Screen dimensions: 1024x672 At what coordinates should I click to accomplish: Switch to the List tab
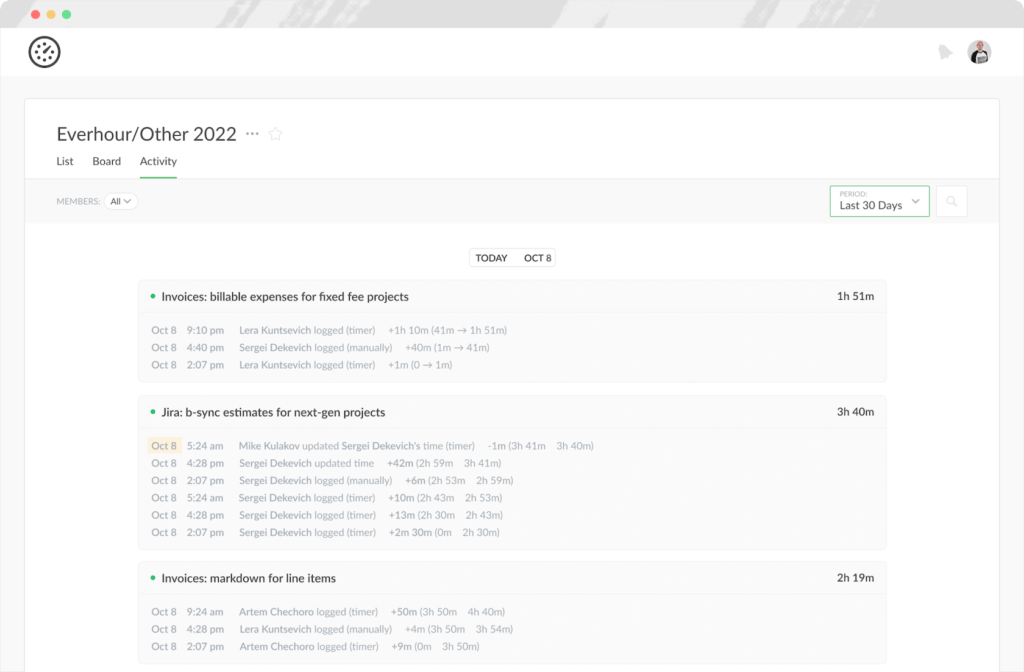click(64, 161)
